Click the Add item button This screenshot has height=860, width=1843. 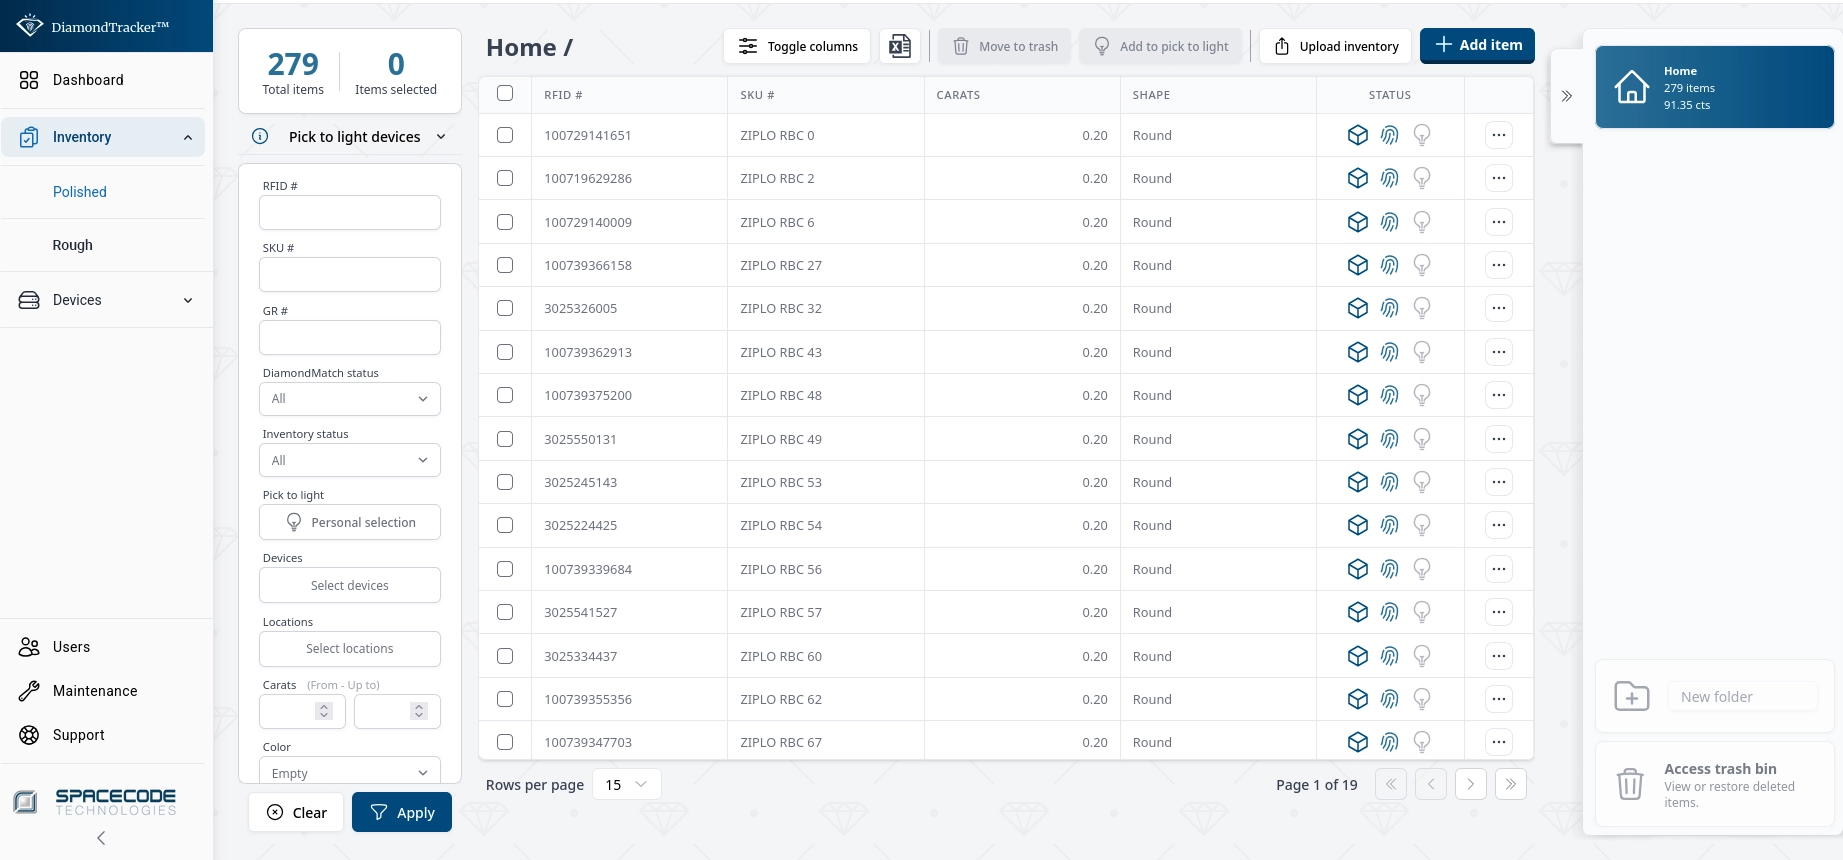1477,45
